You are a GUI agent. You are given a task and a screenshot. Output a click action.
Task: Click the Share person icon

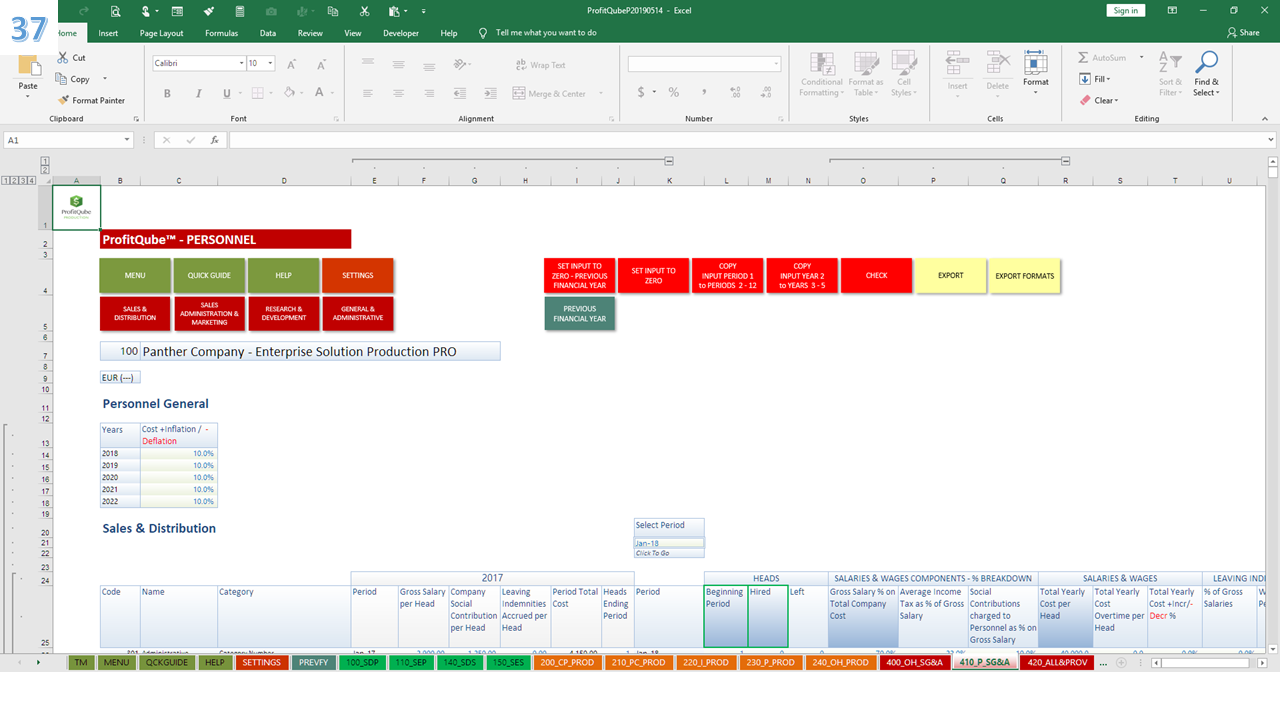[x=1232, y=33]
